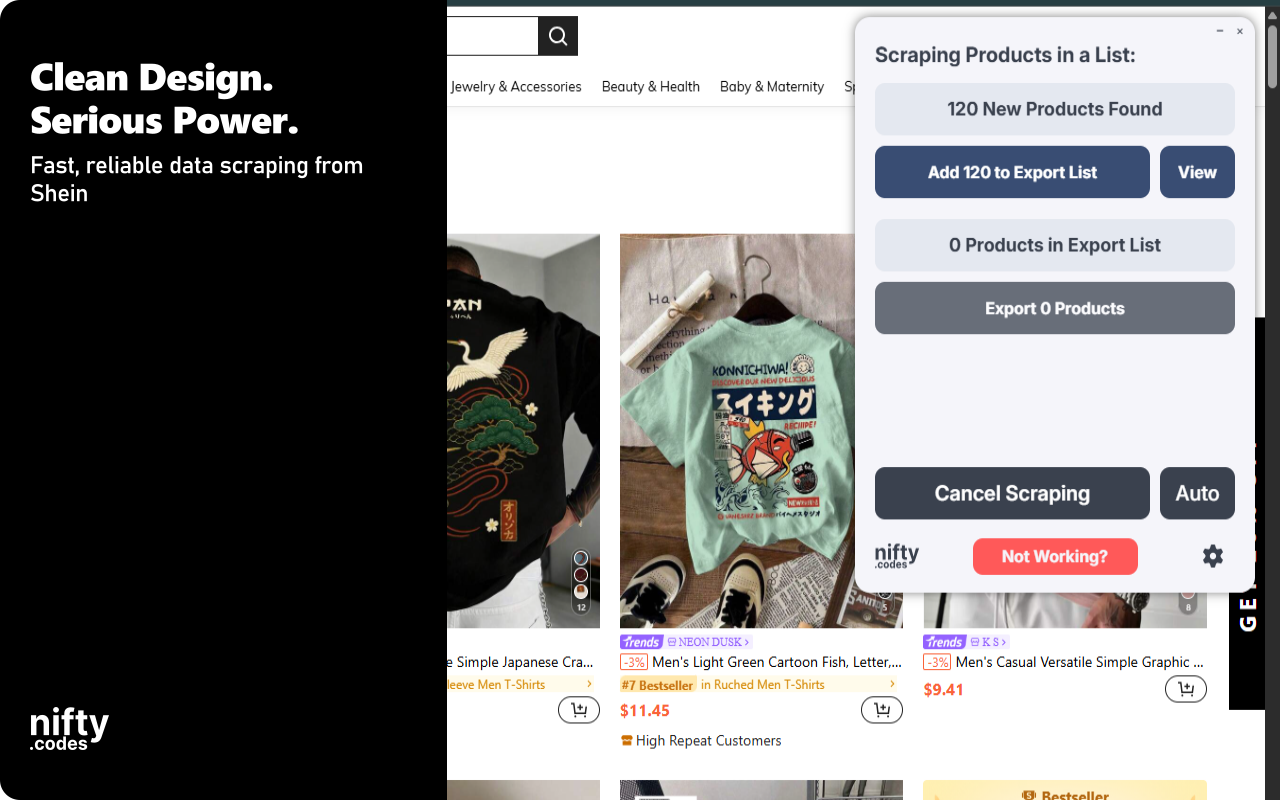Screen dimensions: 1280x800
Task: Click the Not Working? button
Action: [1055, 556]
